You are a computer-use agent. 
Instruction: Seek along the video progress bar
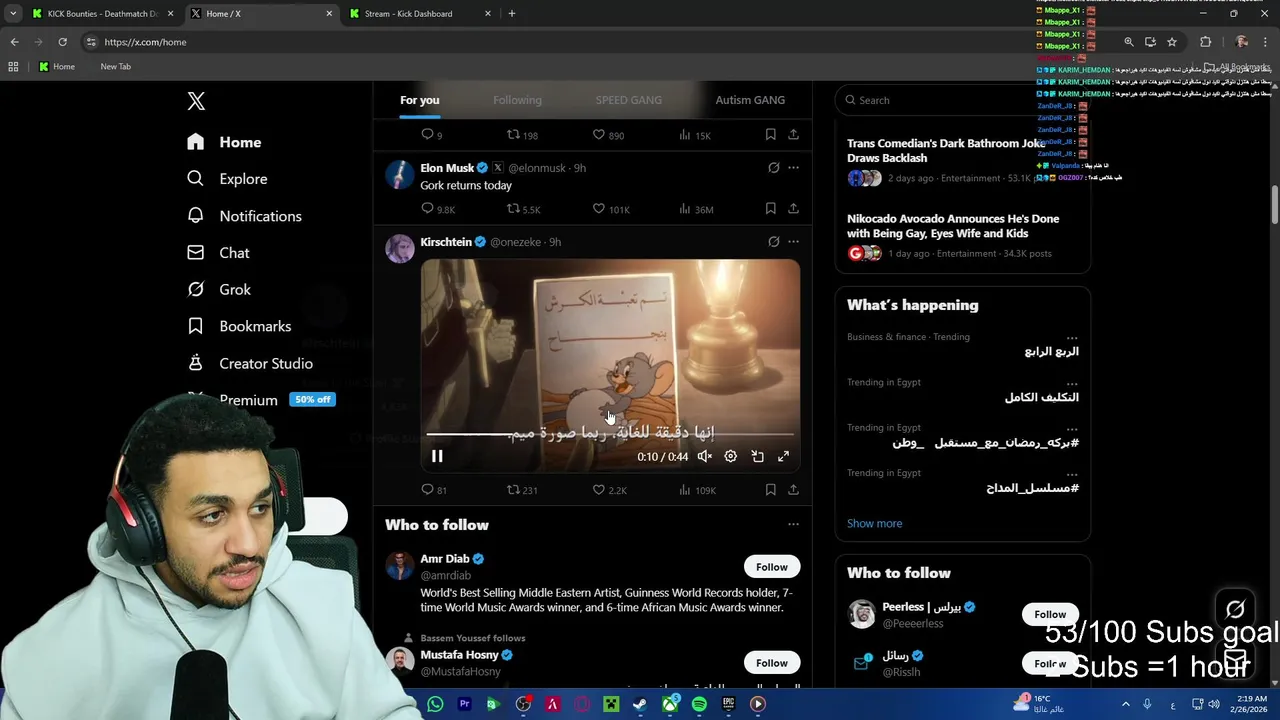(x=610, y=434)
